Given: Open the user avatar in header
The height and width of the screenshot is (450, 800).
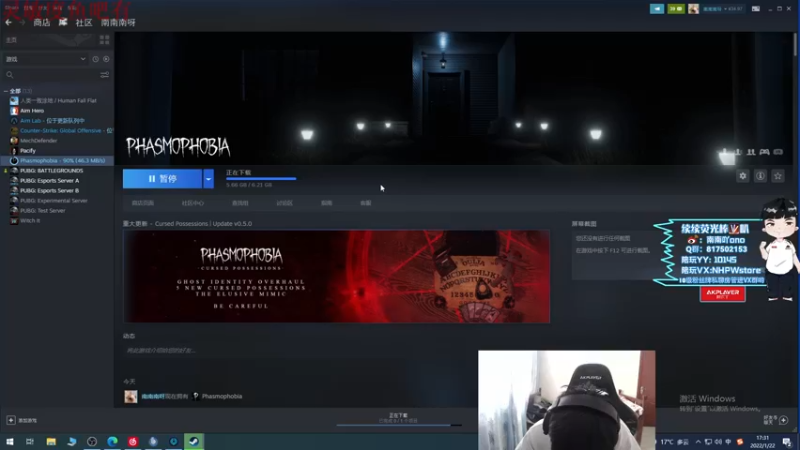Looking at the screenshot, I should tap(693, 9).
